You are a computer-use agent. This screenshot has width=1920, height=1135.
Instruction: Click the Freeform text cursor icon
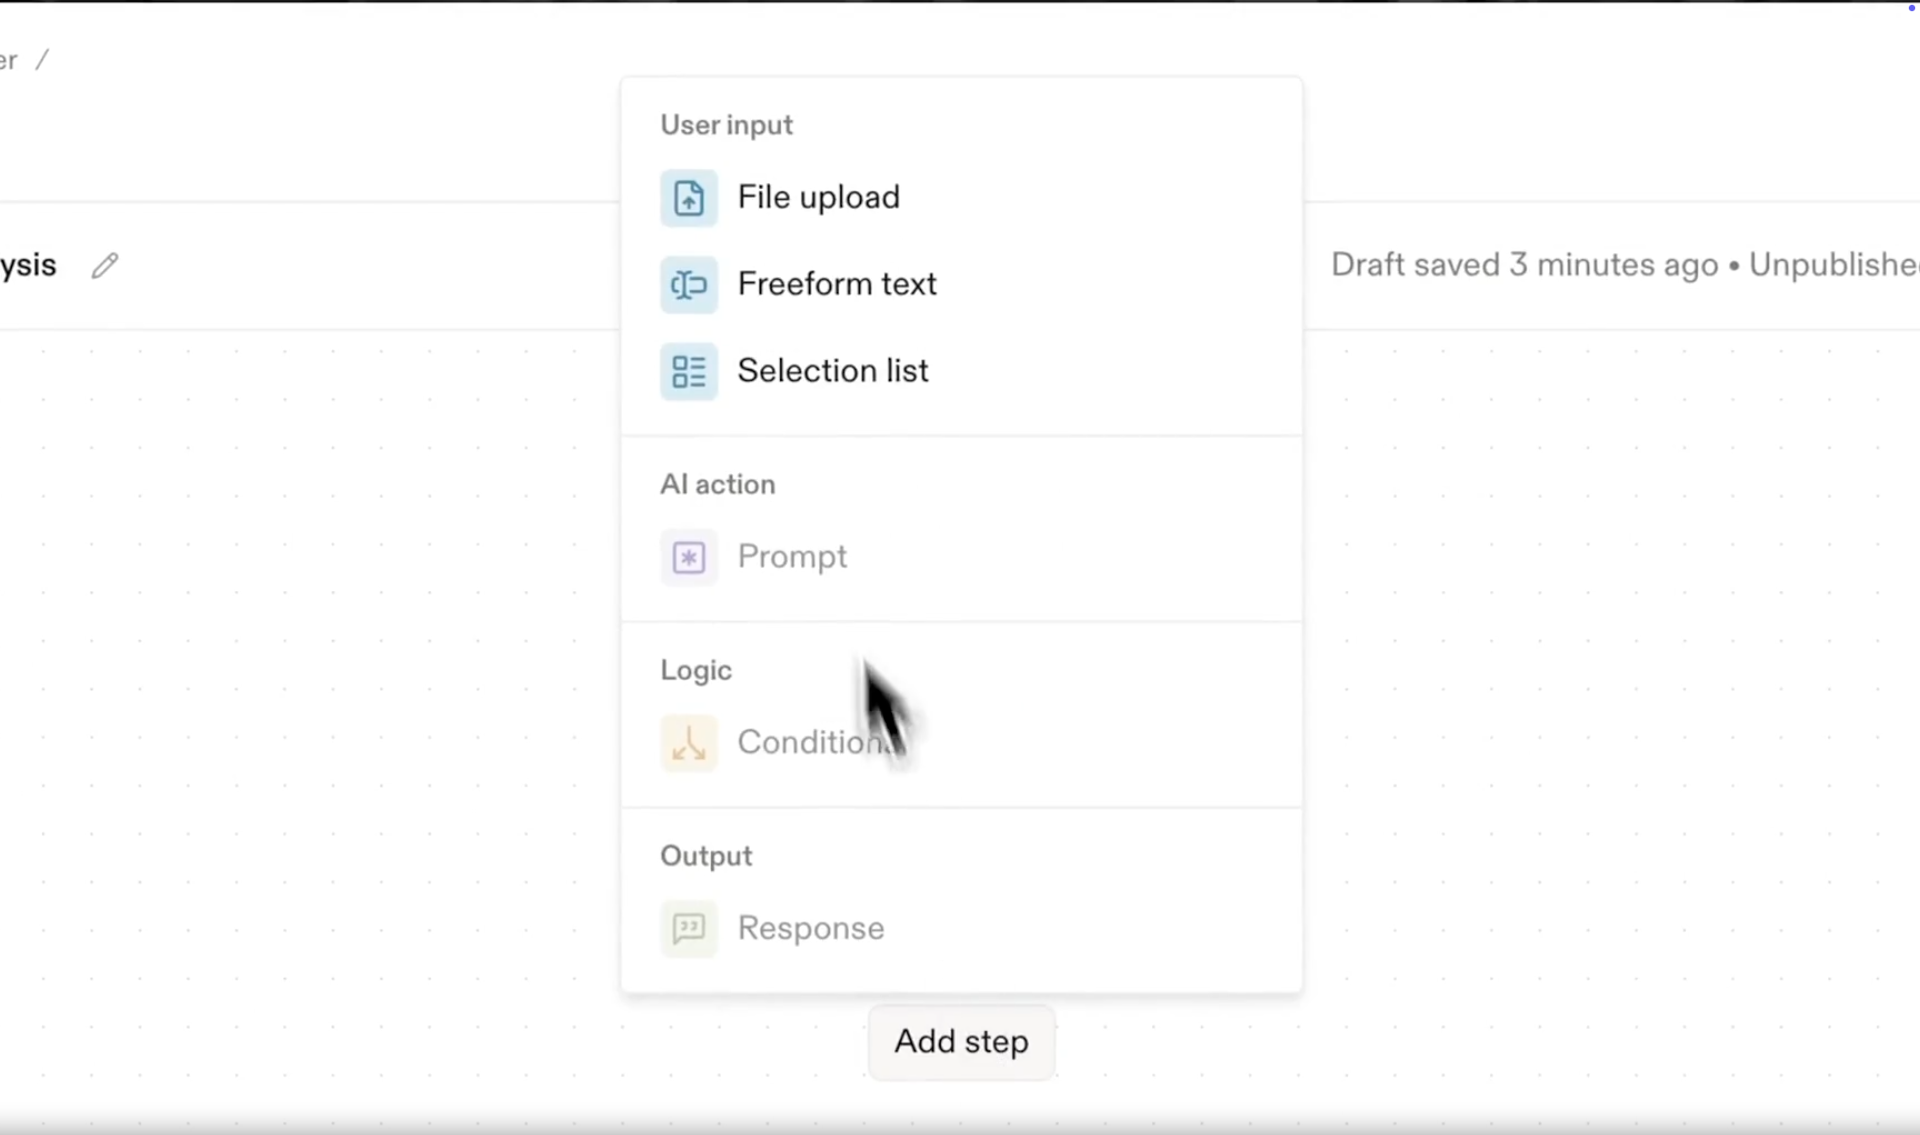click(x=688, y=285)
